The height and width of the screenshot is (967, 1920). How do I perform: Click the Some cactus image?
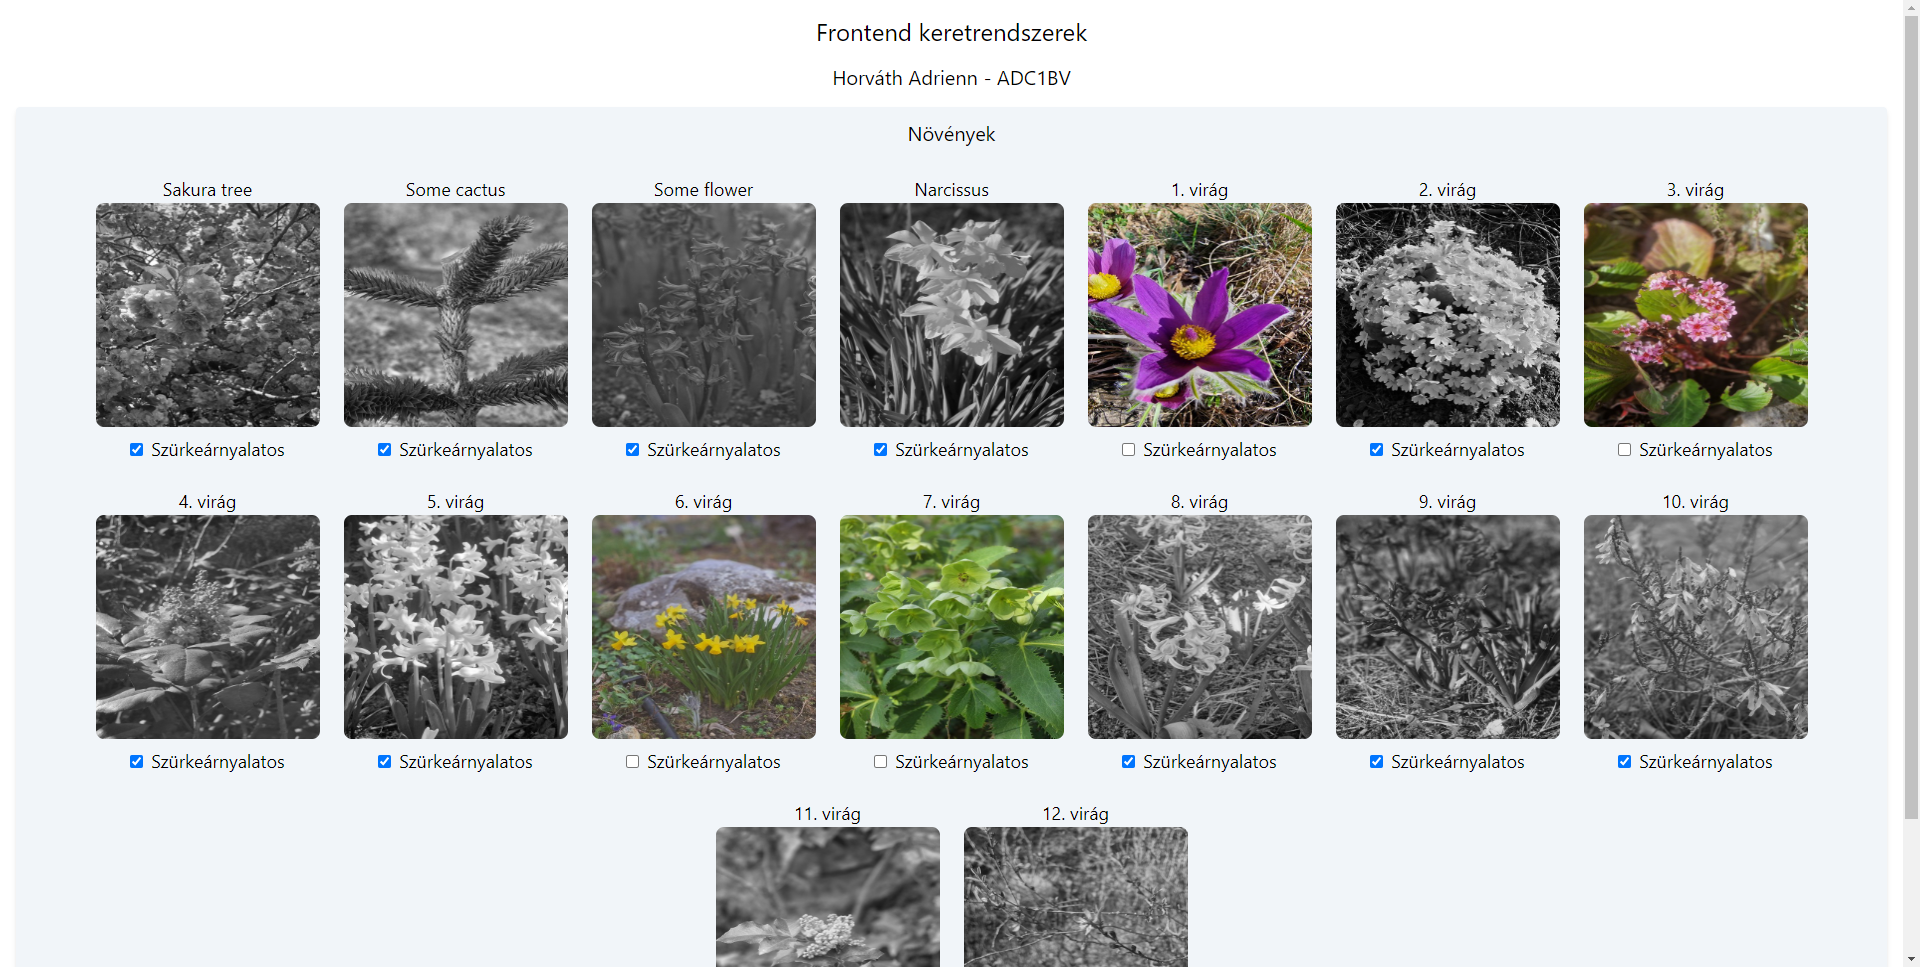(456, 315)
